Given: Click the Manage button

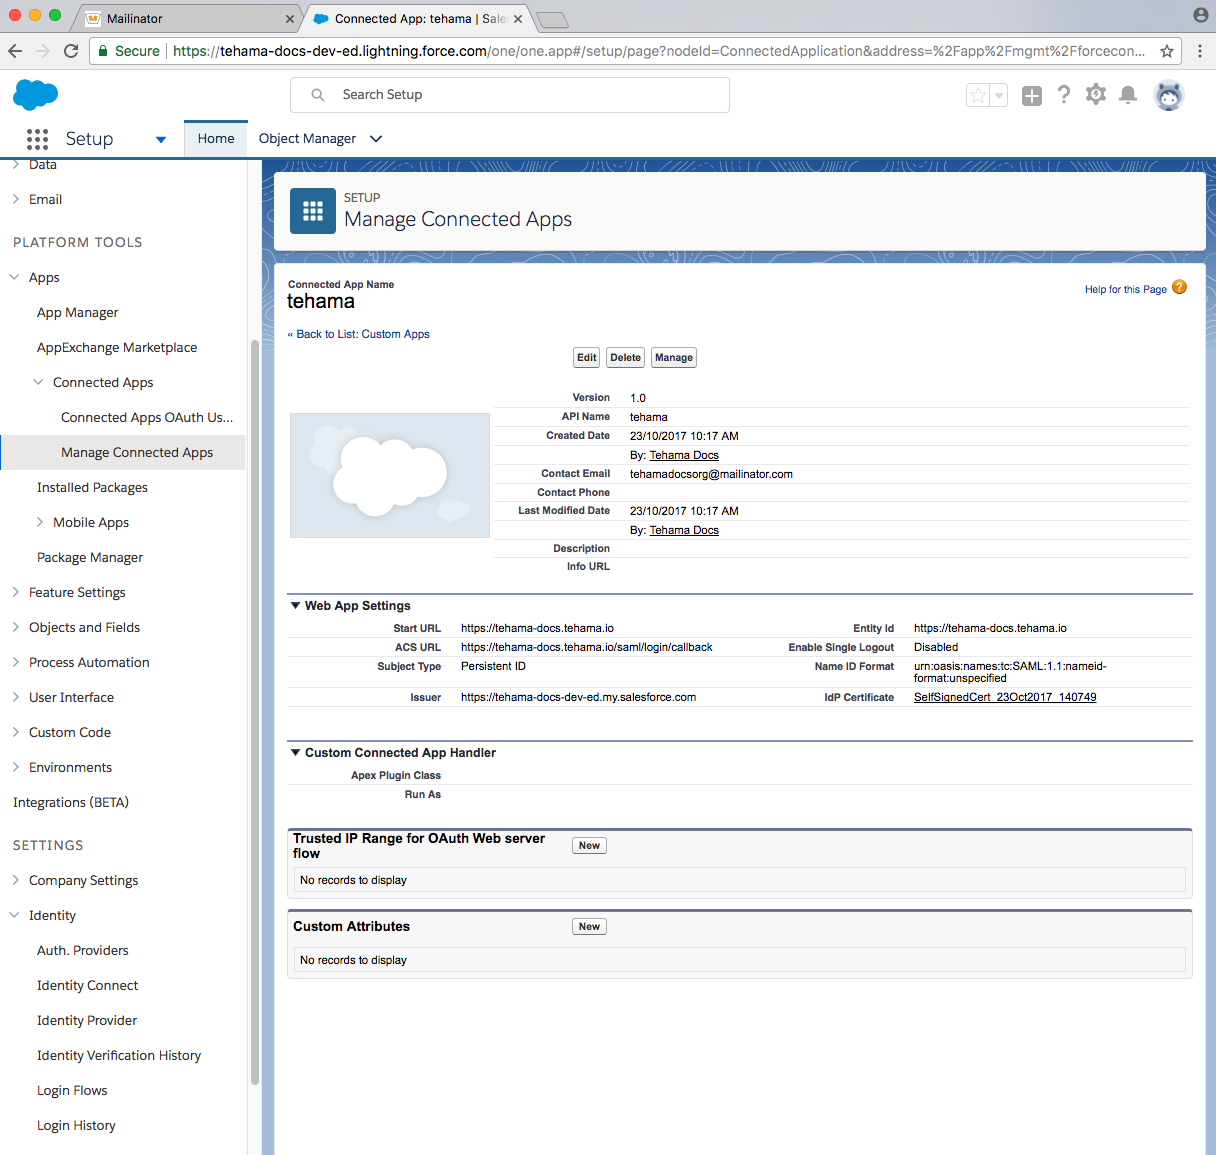Looking at the screenshot, I should click(x=674, y=358).
